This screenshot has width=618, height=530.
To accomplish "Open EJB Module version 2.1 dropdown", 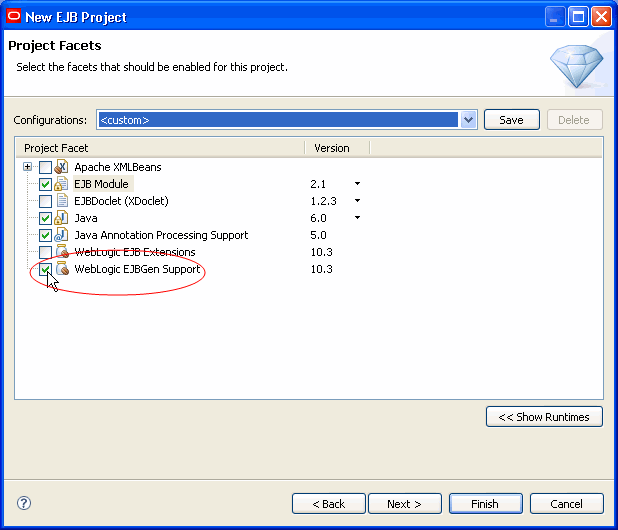I will pos(357,184).
